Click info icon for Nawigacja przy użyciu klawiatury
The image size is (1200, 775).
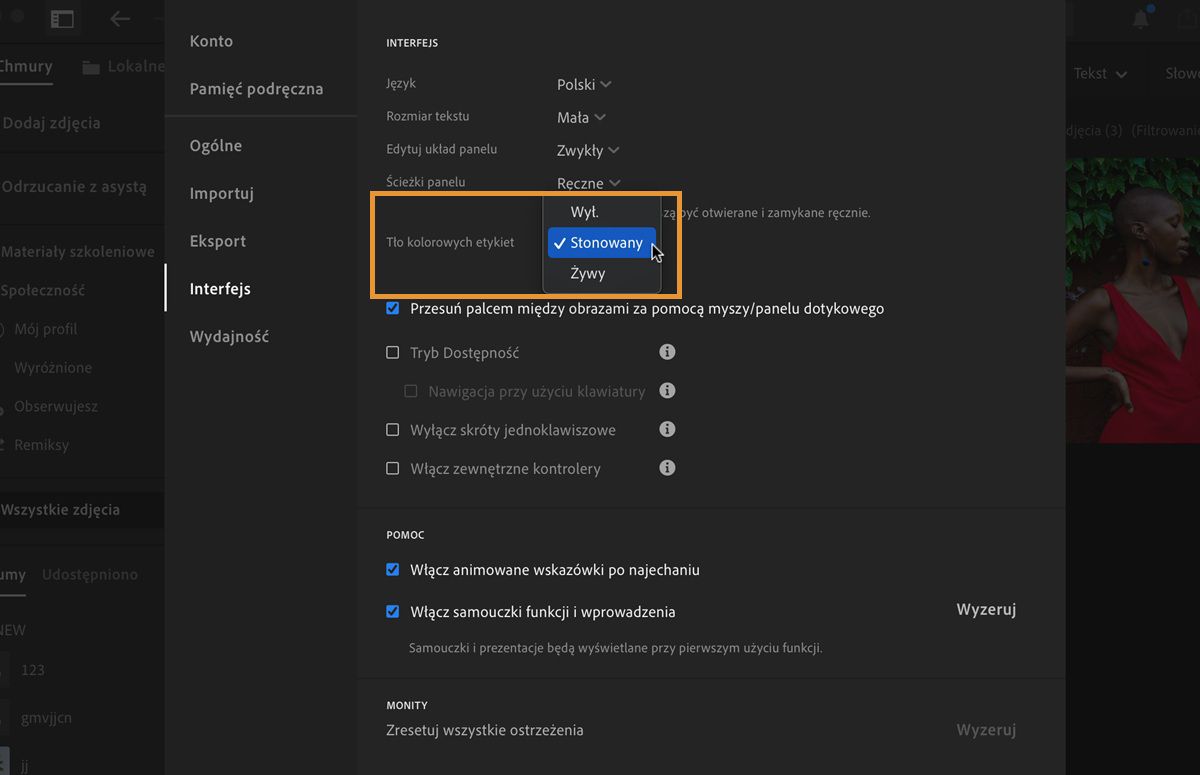click(x=668, y=391)
